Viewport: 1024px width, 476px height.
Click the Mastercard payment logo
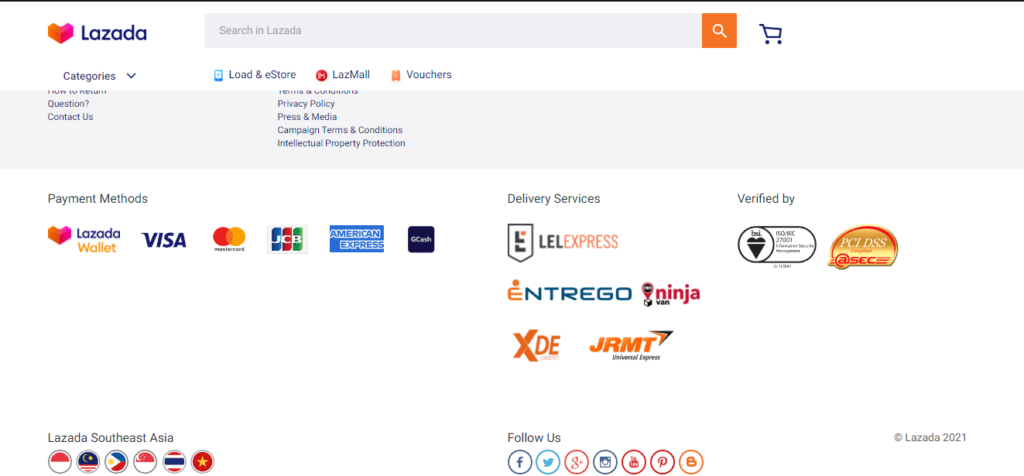pos(229,240)
